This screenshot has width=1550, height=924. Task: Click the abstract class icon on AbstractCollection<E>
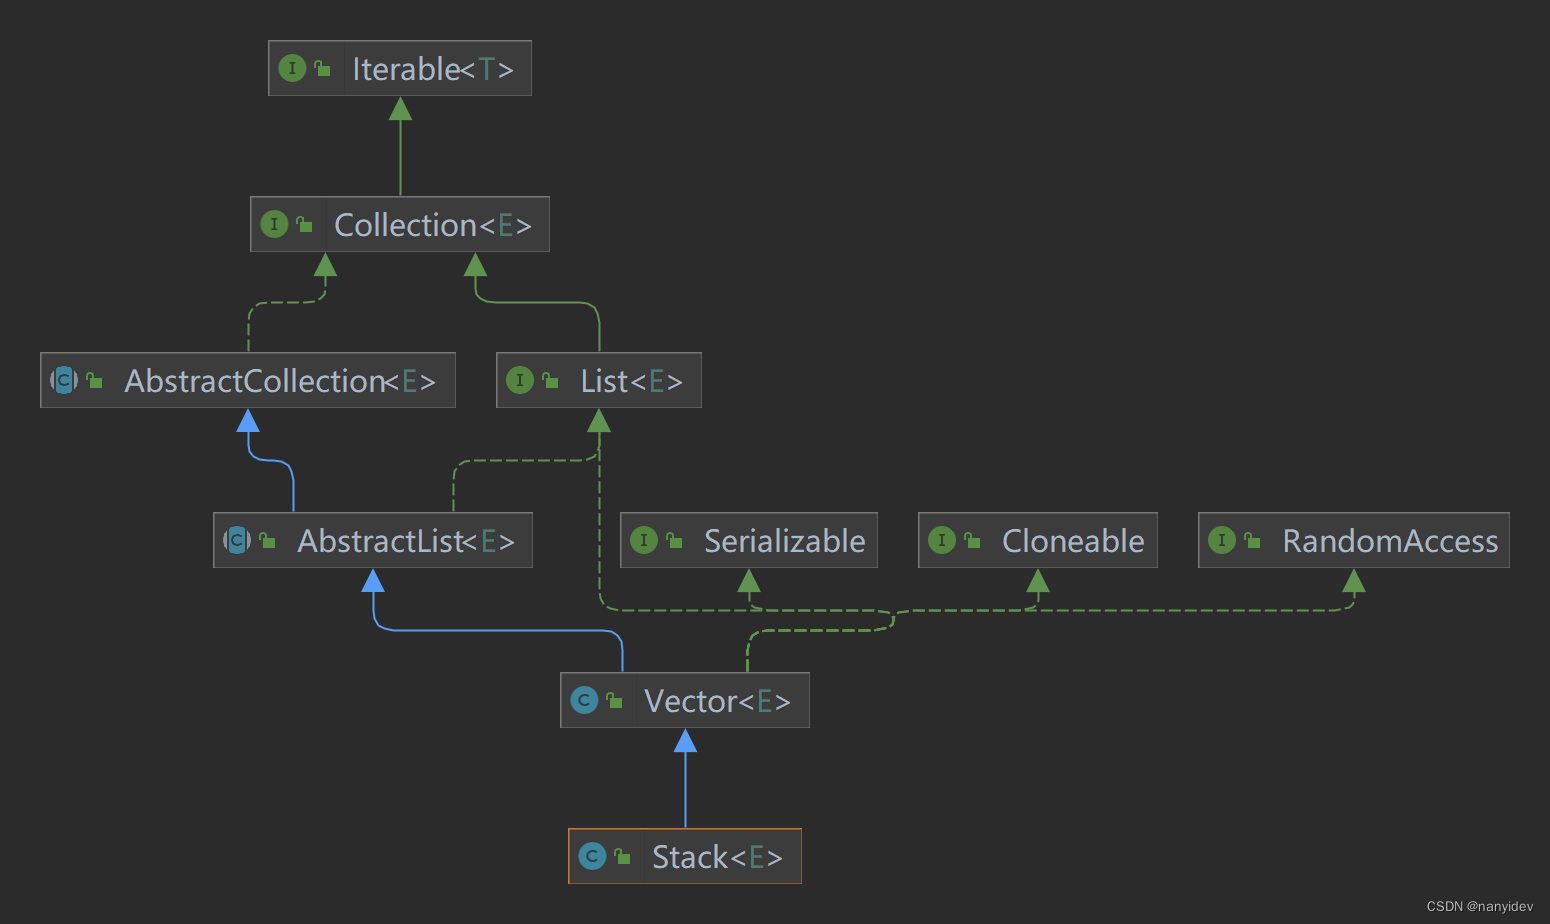click(x=64, y=380)
